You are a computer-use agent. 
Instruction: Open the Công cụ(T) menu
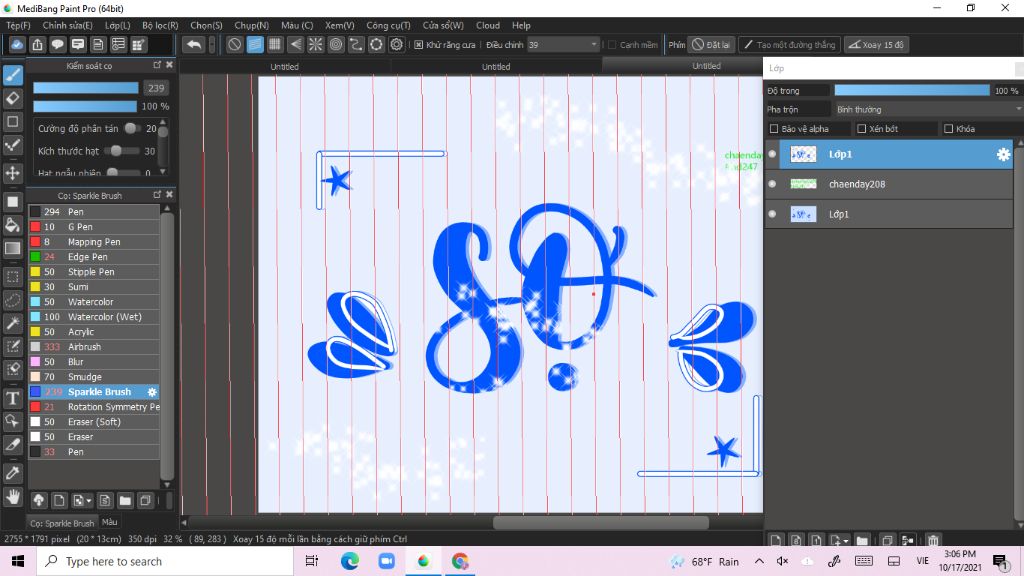388,25
